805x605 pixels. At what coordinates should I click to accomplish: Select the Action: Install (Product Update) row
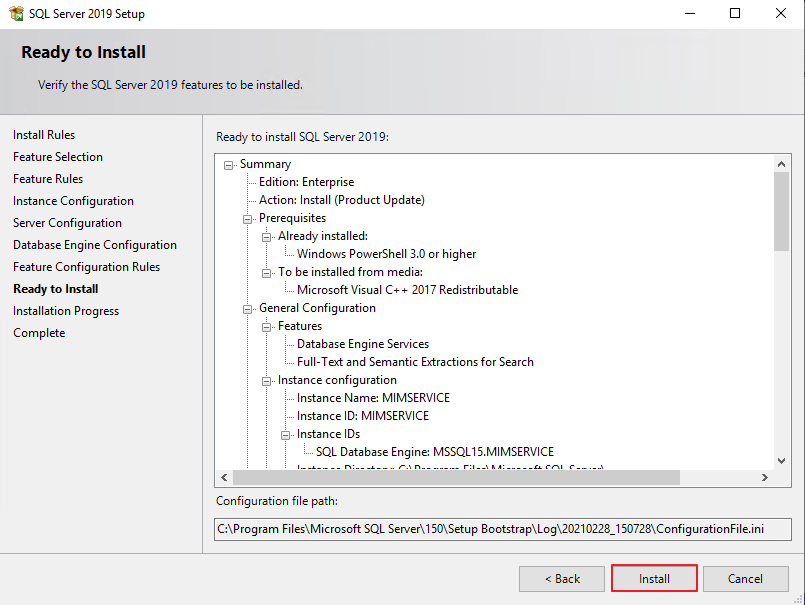coord(342,200)
